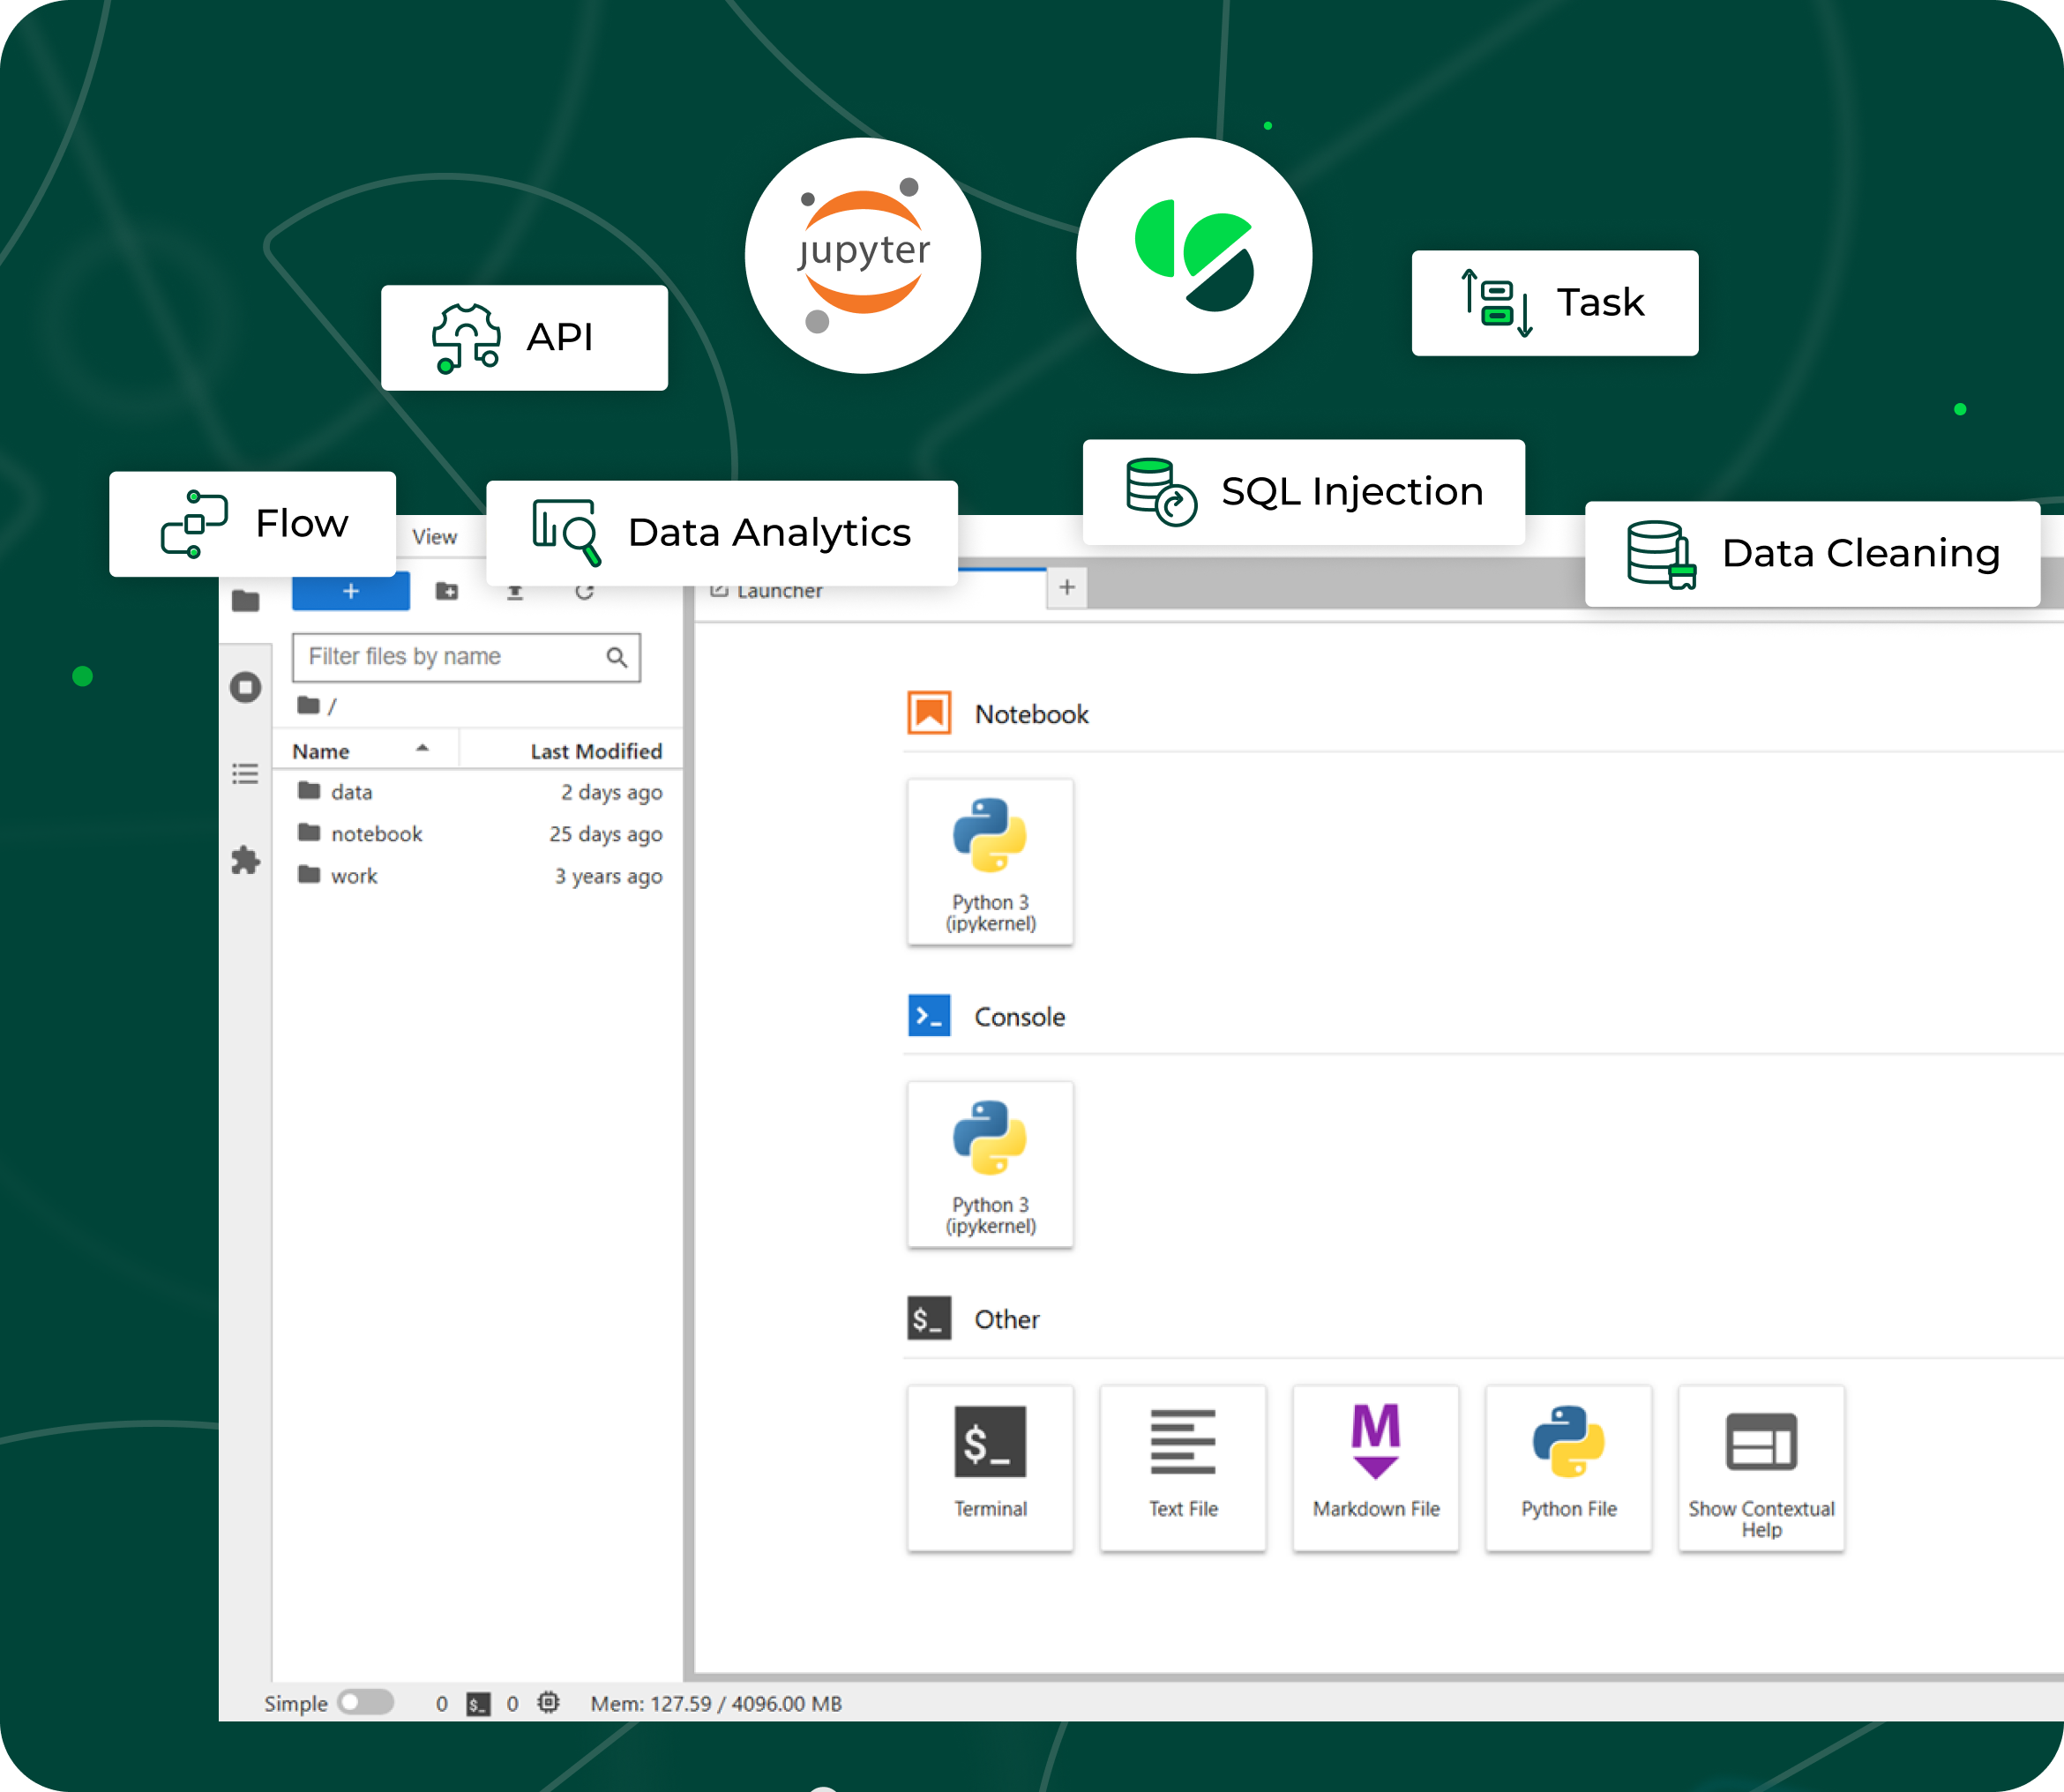2064x1792 pixels.
Task: Click the Mem: 127.59 / 4096.00 MB status
Action: click(716, 1704)
